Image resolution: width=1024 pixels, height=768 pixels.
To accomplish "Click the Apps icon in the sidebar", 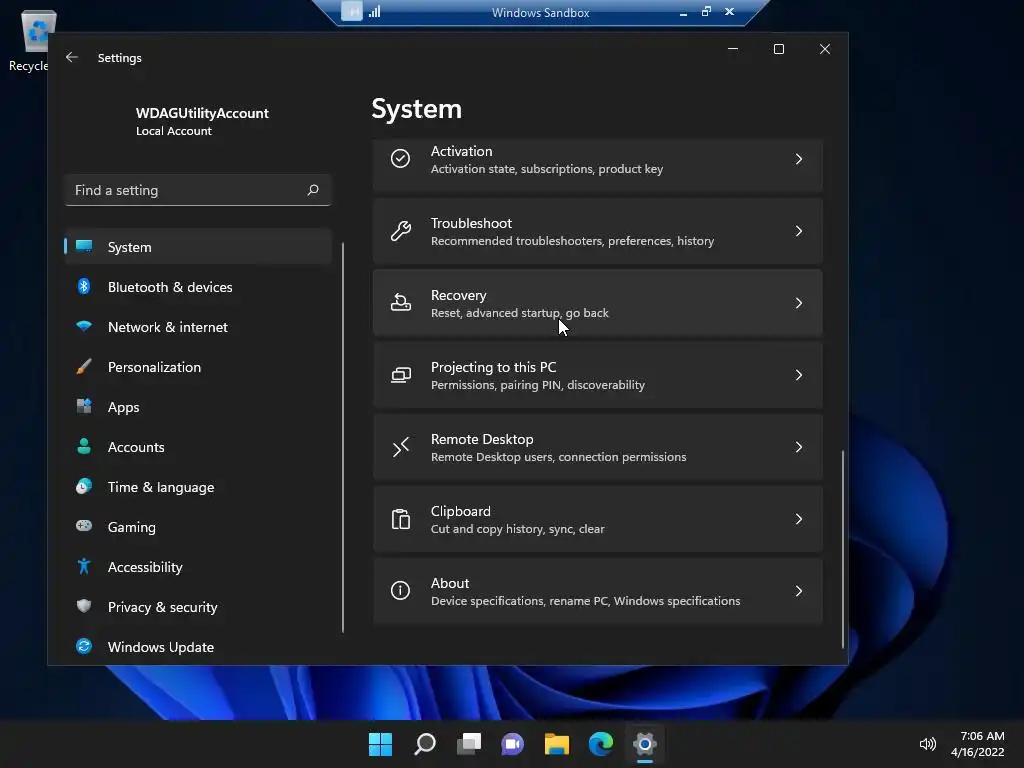I will coord(84,406).
